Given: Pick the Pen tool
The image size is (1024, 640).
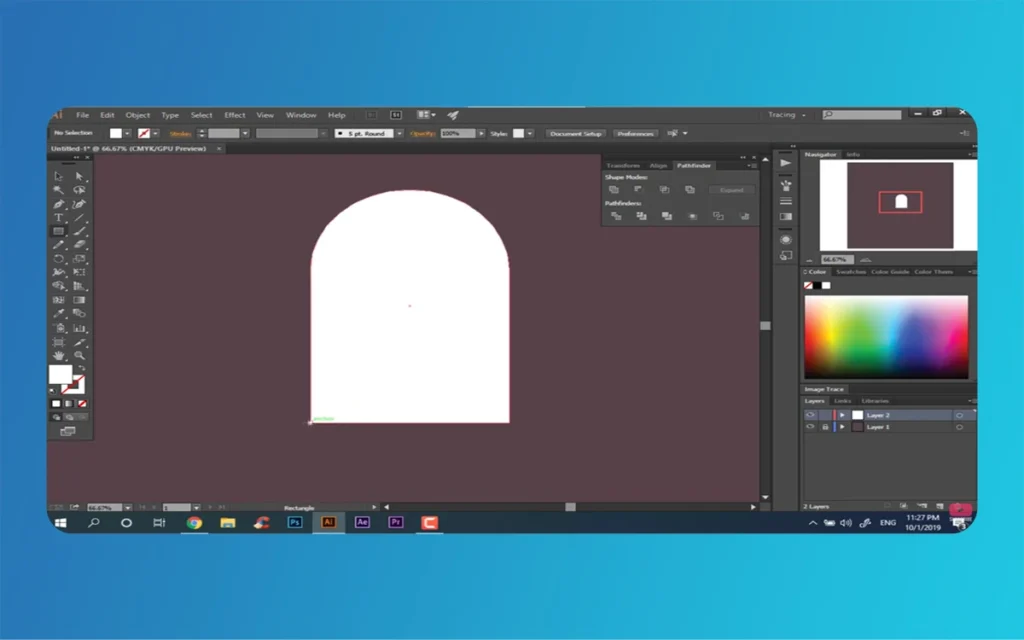Looking at the screenshot, I should tap(59, 204).
